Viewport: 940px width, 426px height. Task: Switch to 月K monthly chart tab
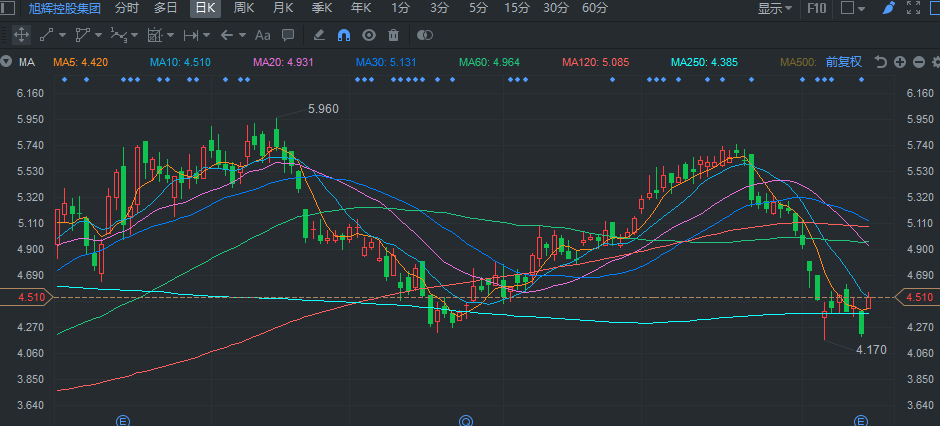coord(283,8)
